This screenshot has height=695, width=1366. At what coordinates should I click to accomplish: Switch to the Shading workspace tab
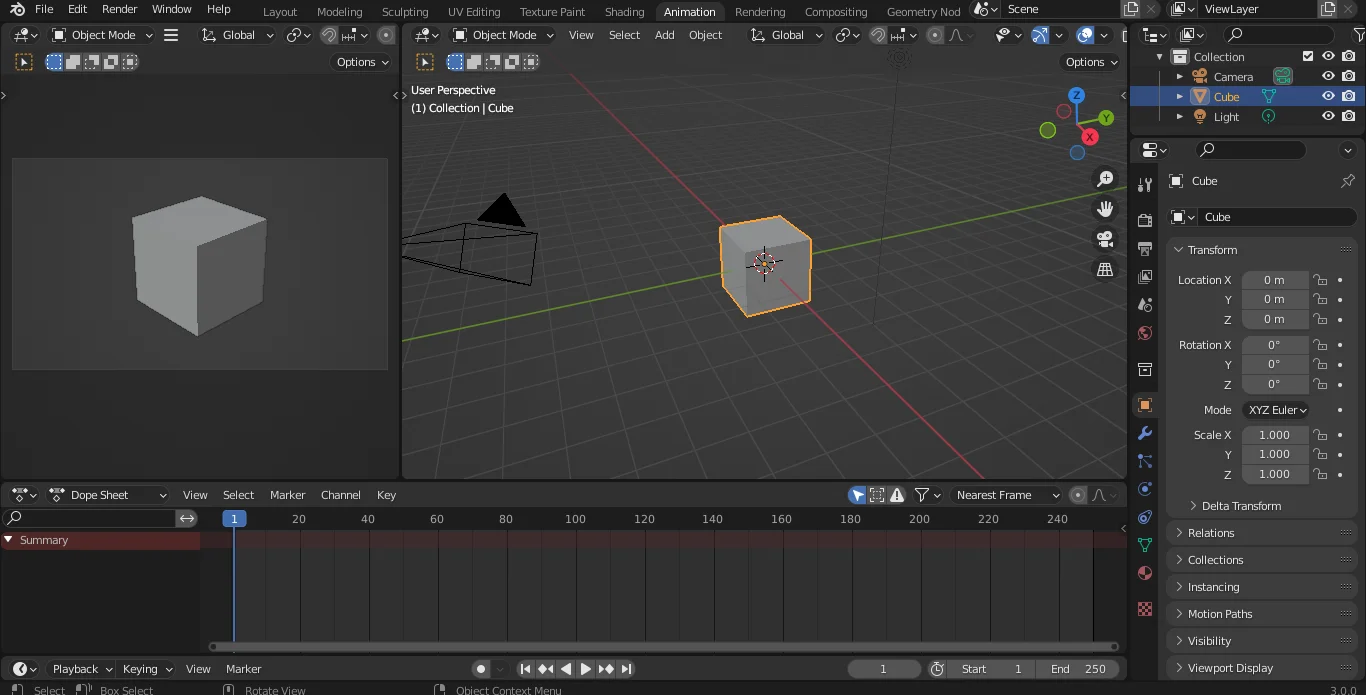624,12
